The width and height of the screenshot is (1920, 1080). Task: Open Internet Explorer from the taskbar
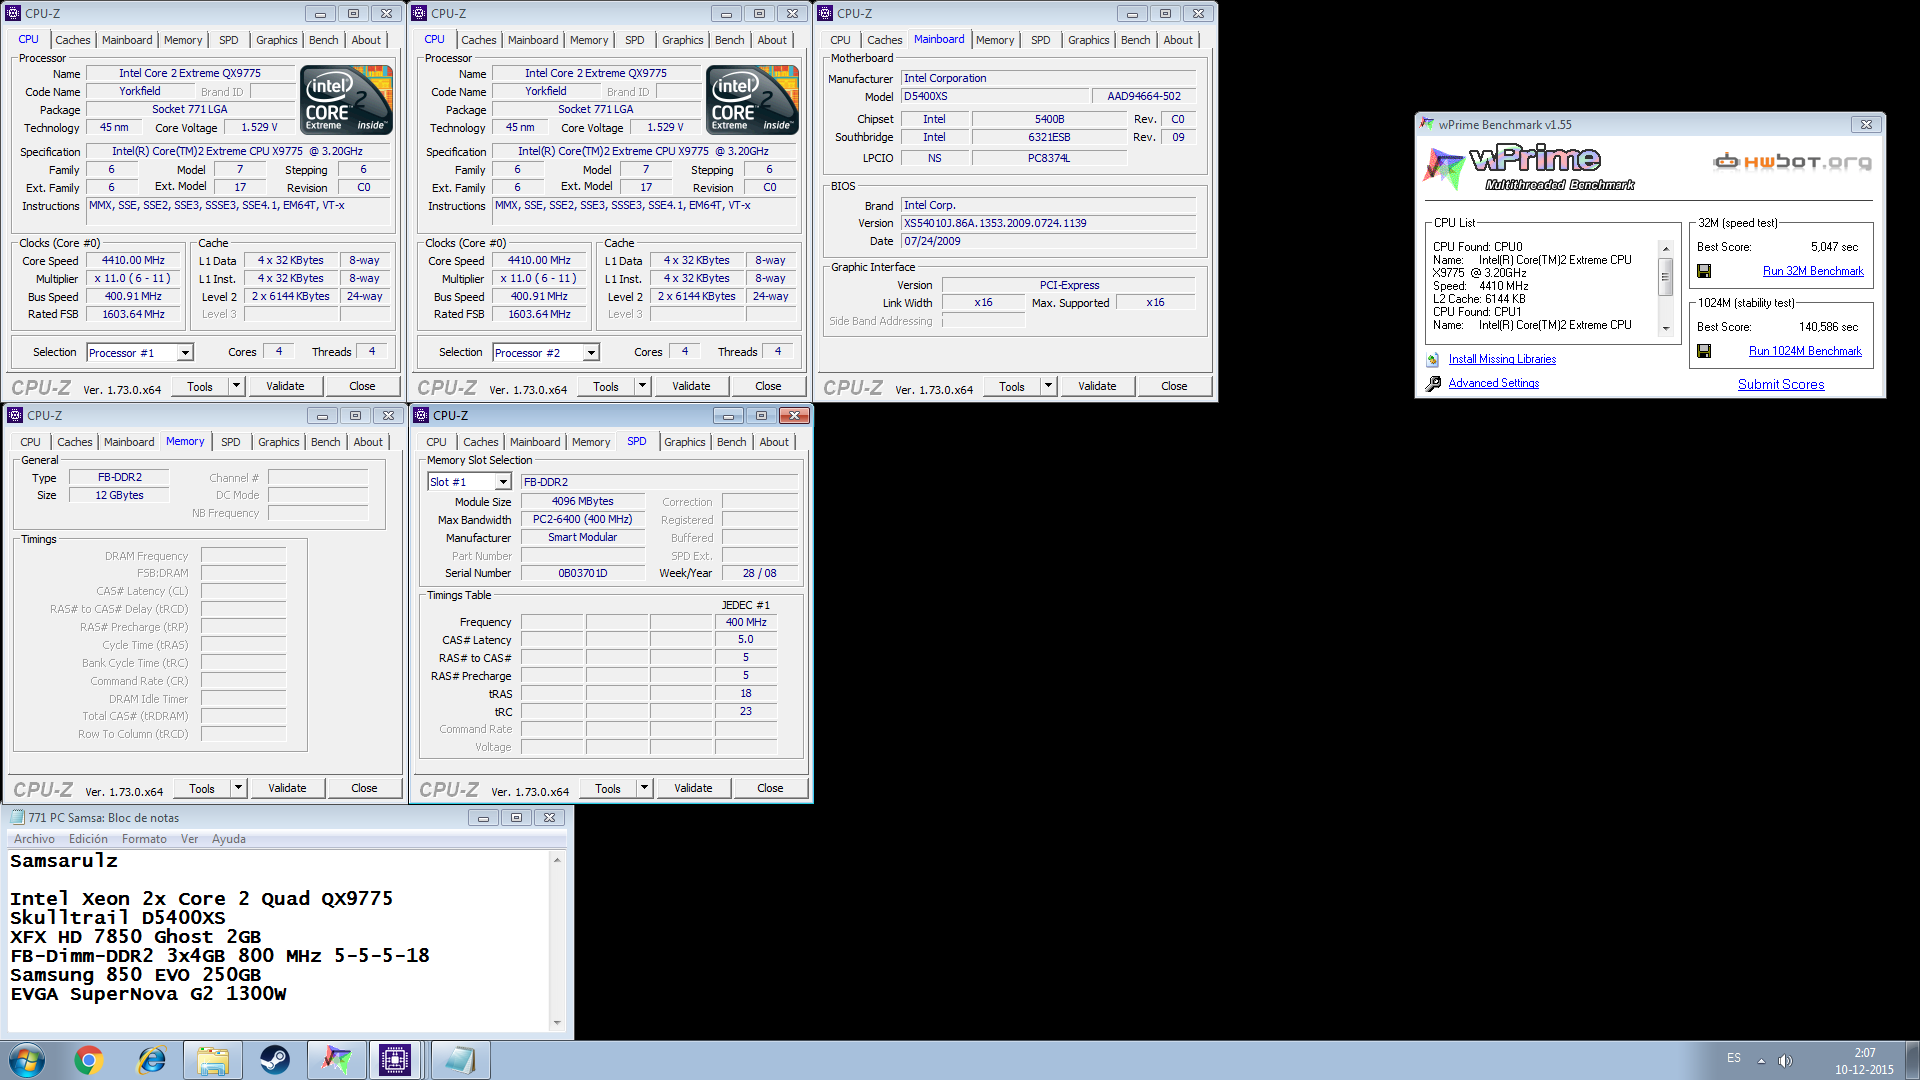[x=151, y=1060]
